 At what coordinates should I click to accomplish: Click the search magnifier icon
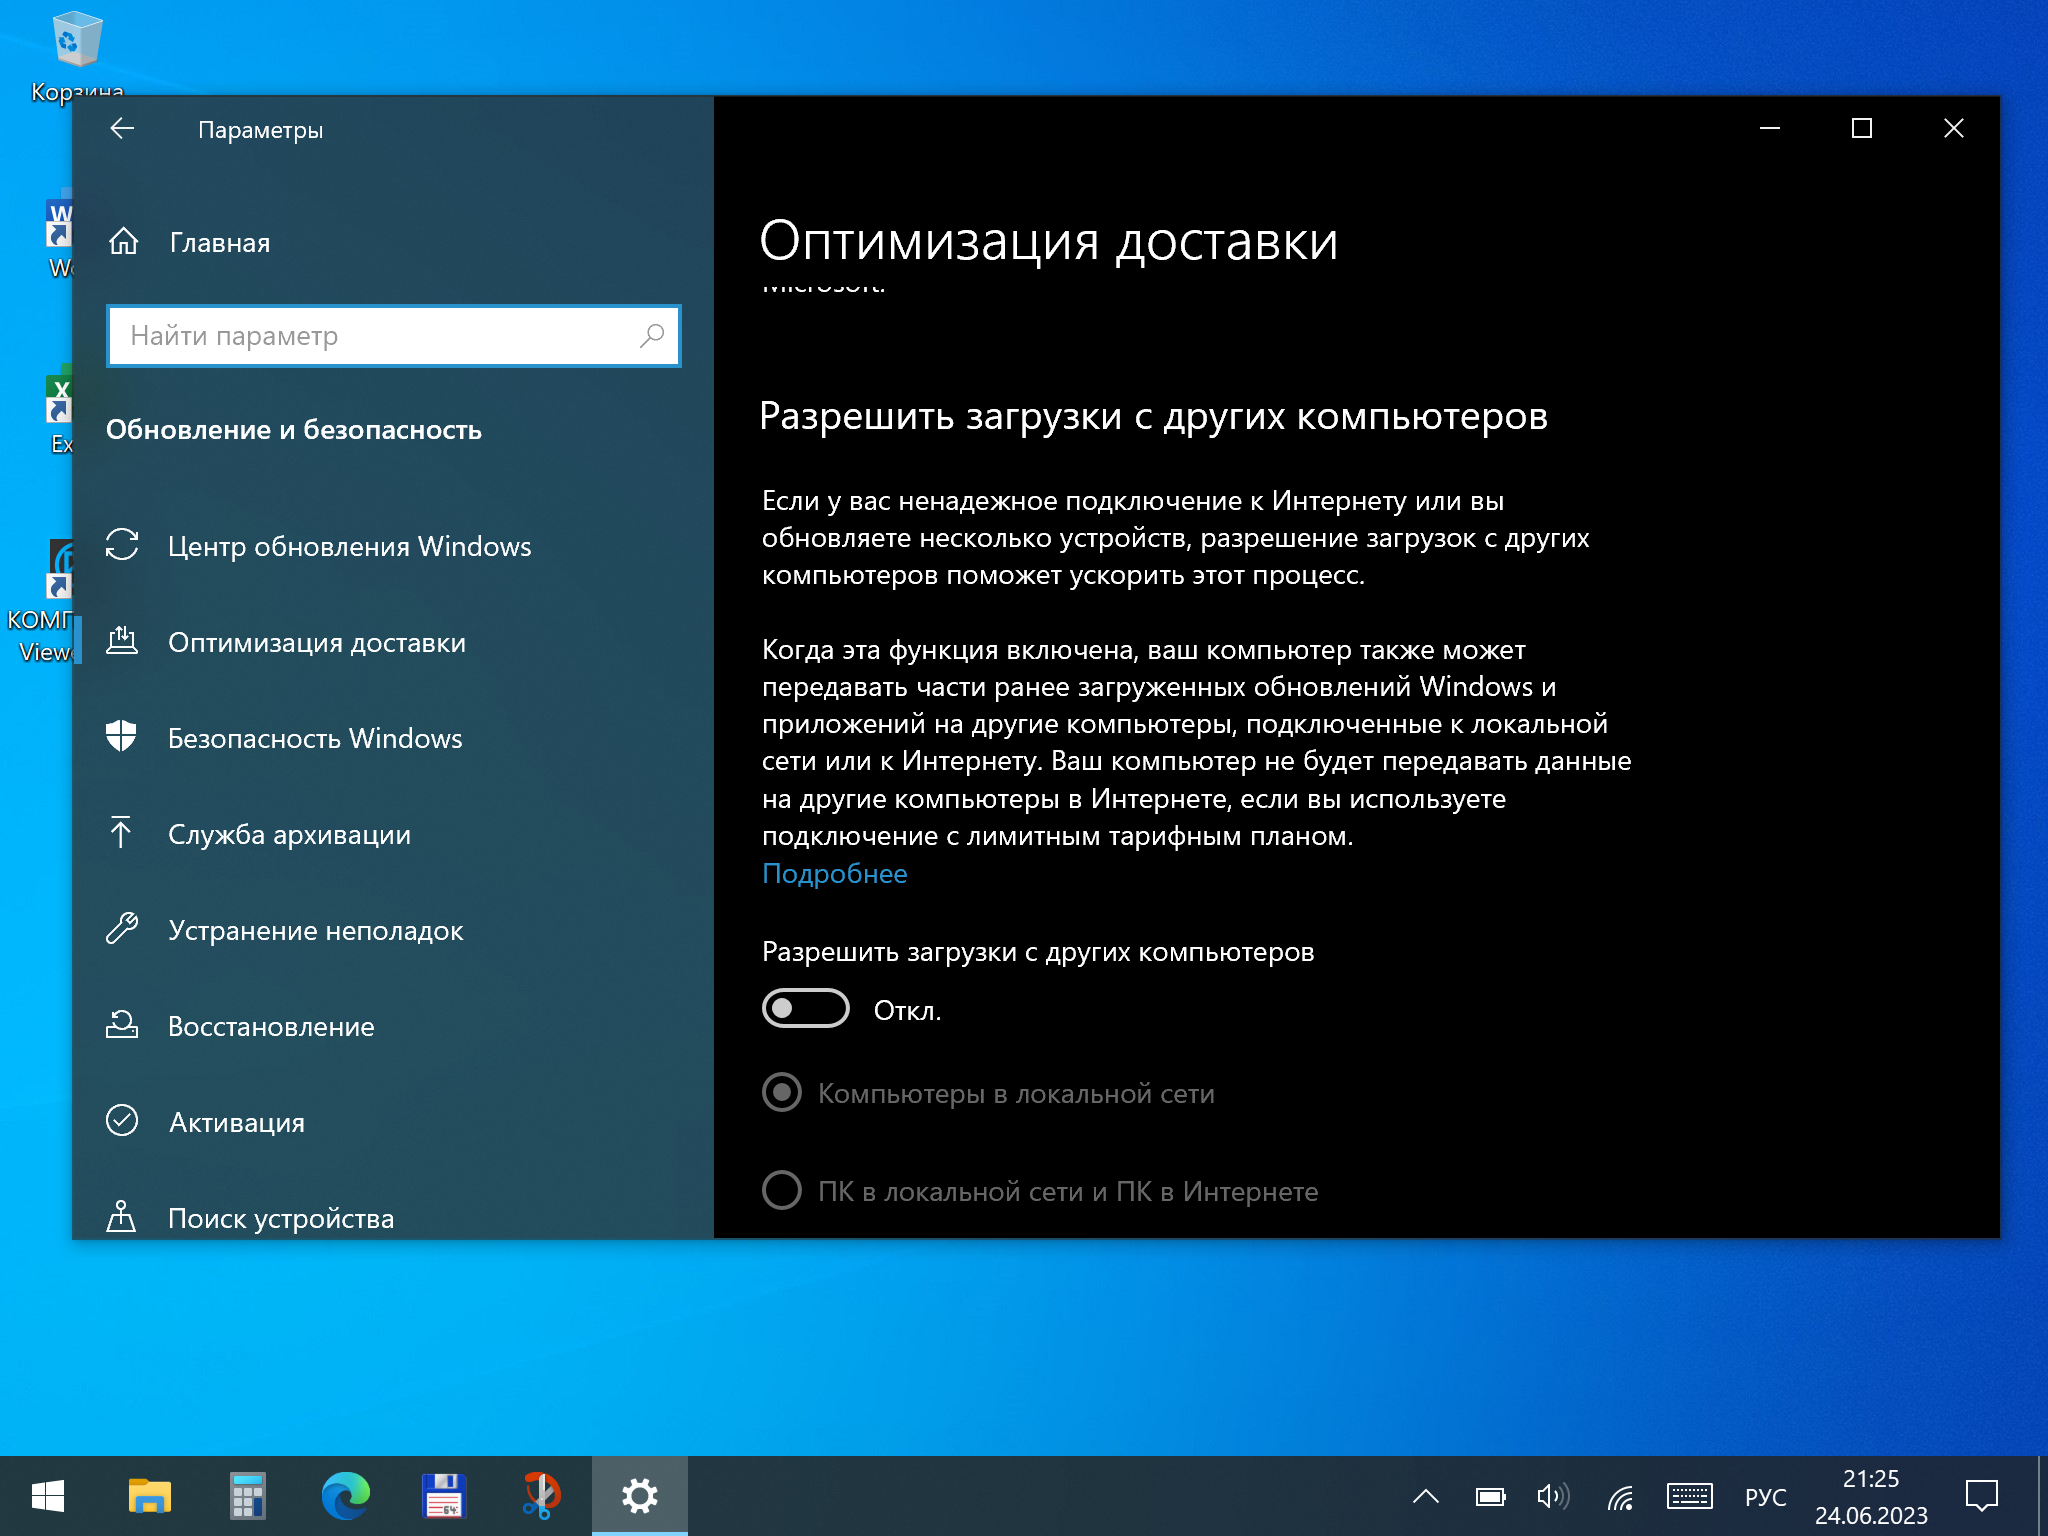pyautogui.click(x=652, y=336)
